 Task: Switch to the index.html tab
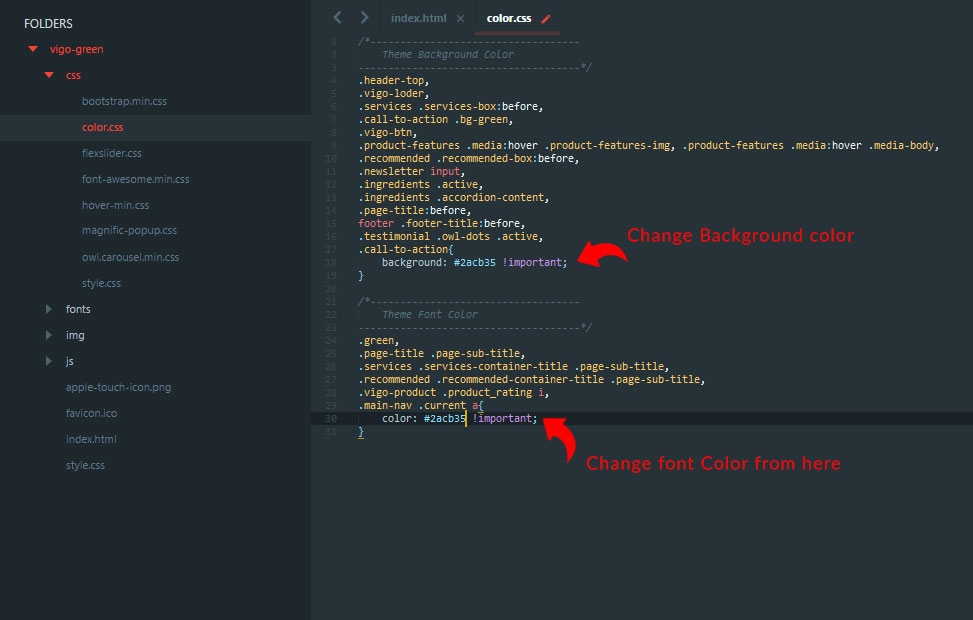418,18
